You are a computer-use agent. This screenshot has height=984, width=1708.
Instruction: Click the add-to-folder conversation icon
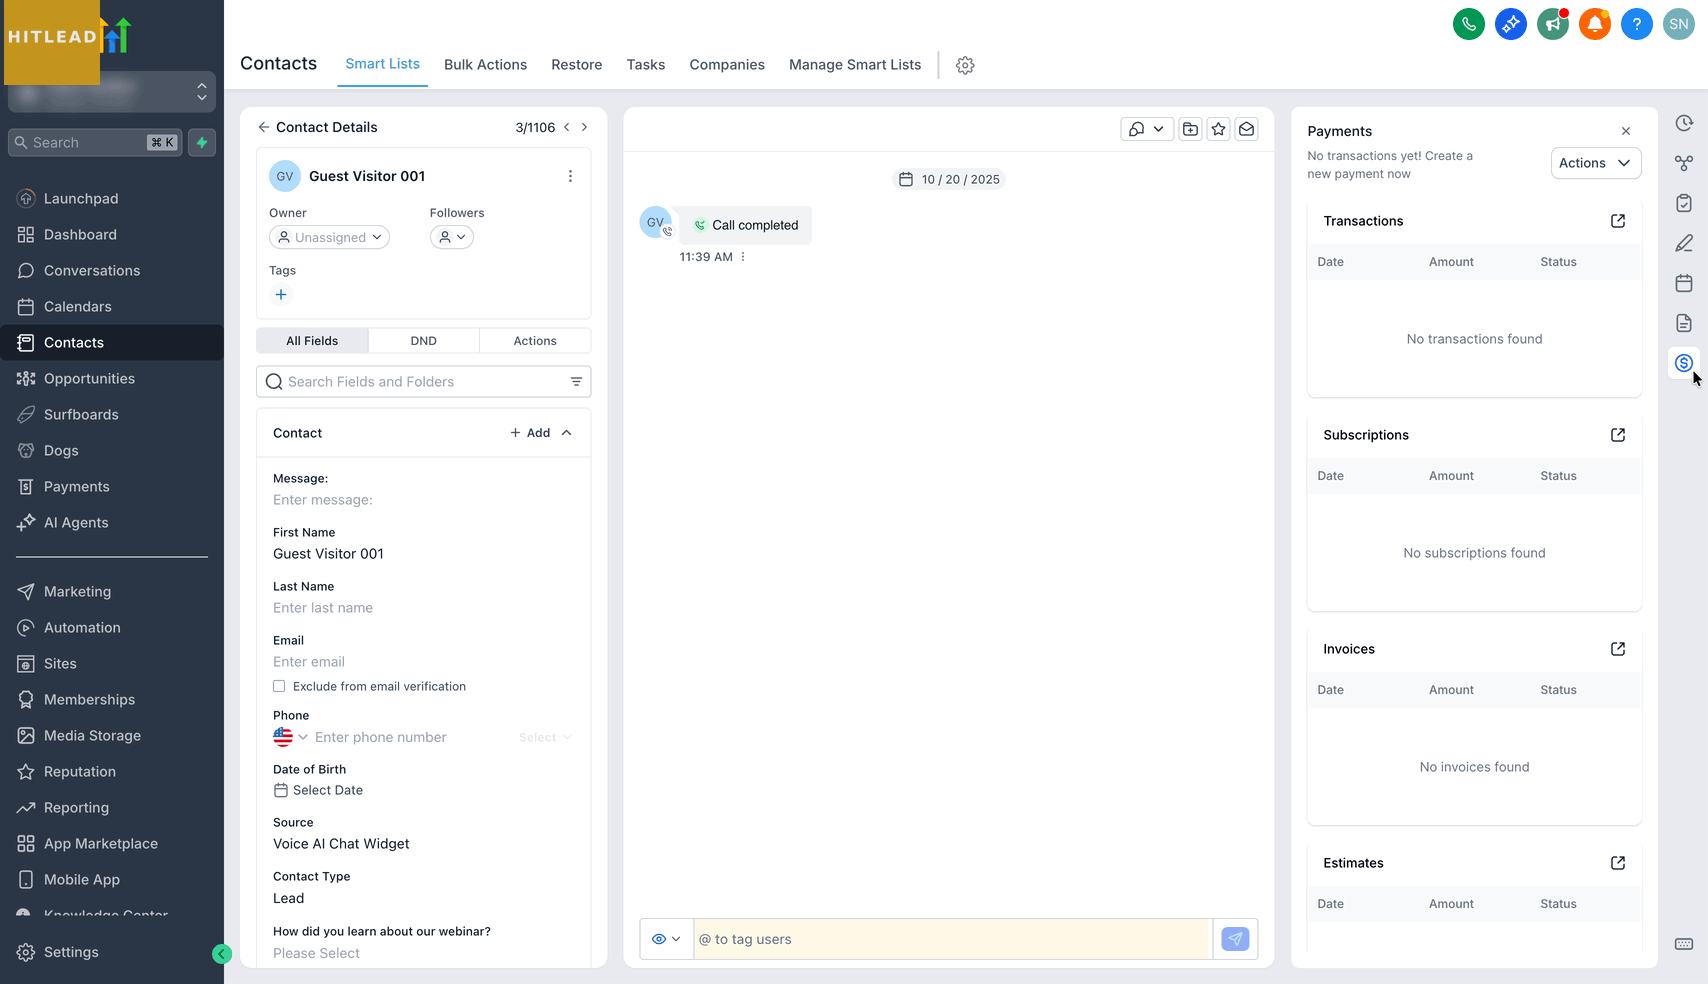[x=1190, y=129]
